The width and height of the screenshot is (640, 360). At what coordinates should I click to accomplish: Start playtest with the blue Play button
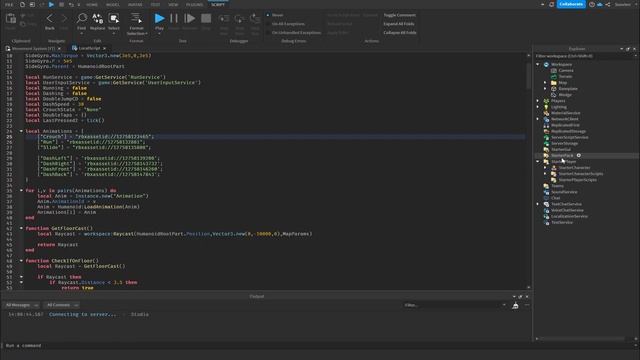tap(159, 18)
